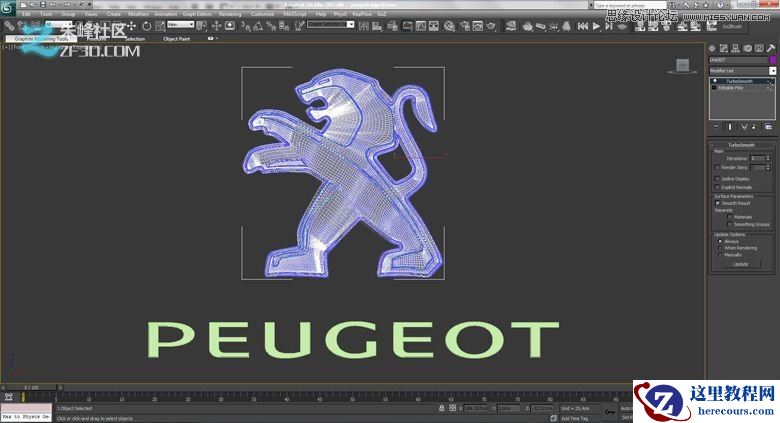Adjust Iterations spinner arrows

coord(768,158)
